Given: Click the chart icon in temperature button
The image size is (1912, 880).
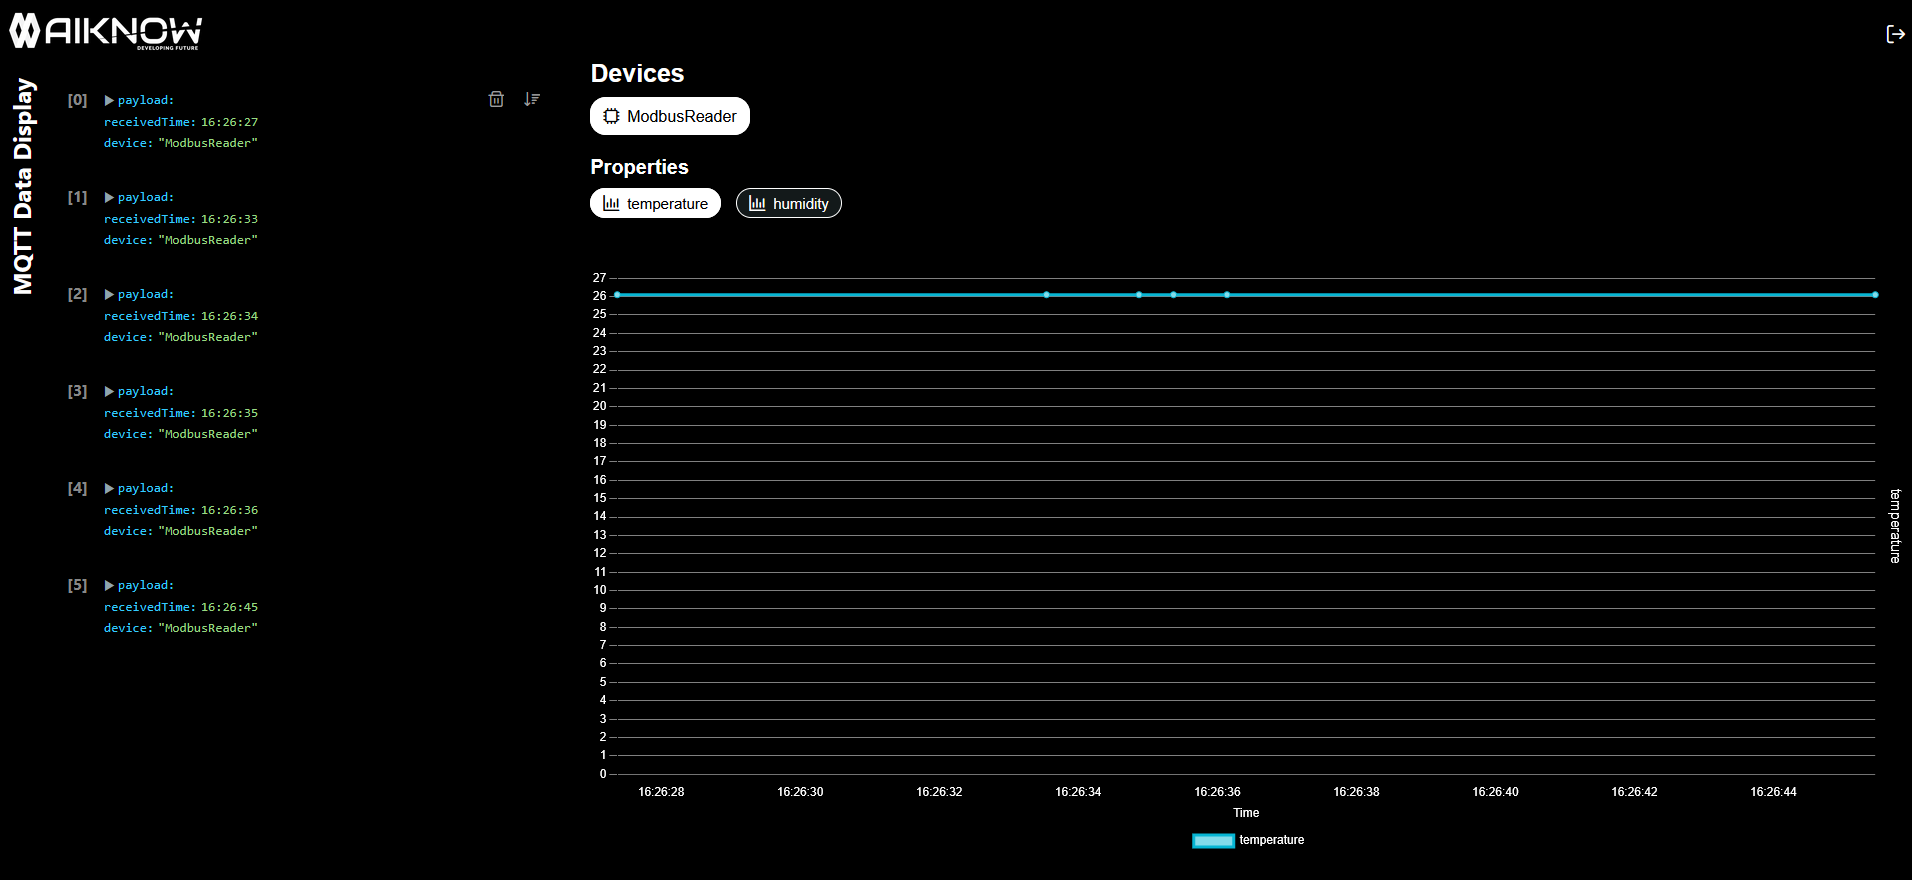Looking at the screenshot, I should pos(611,203).
